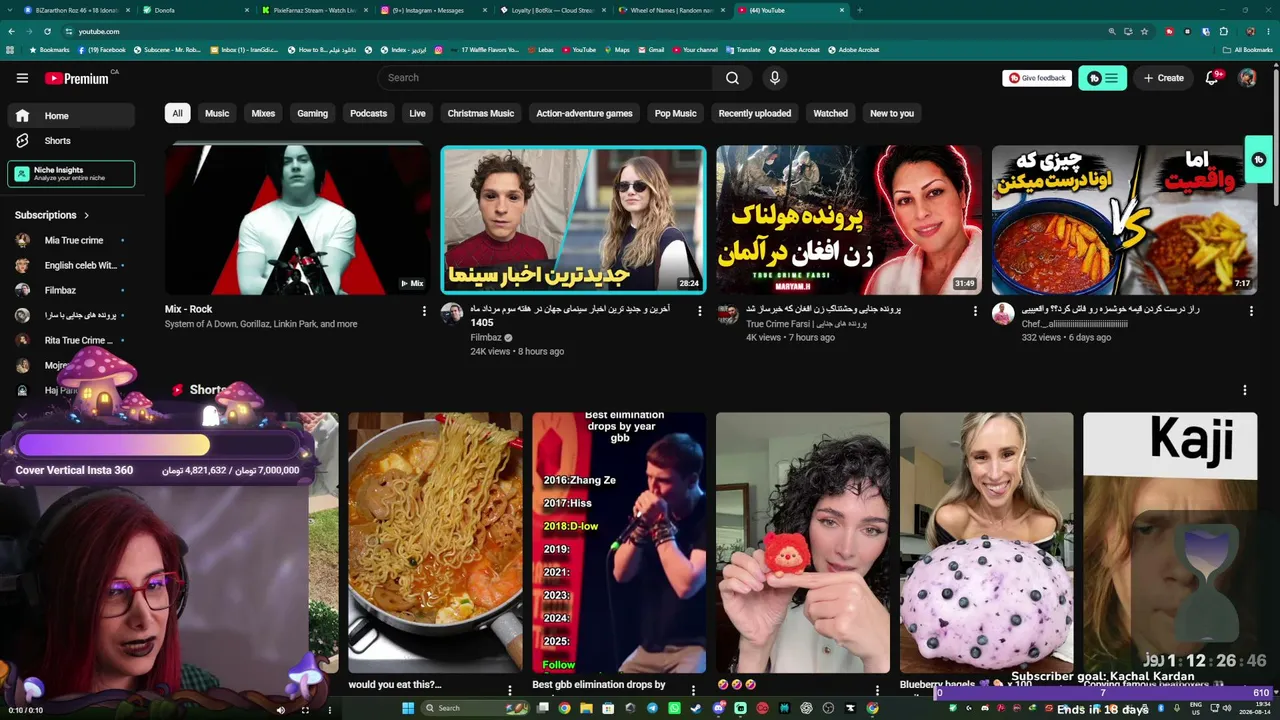Open OBS Studio from the taskbar
1280x720 pixels.
[x=828, y=708]
